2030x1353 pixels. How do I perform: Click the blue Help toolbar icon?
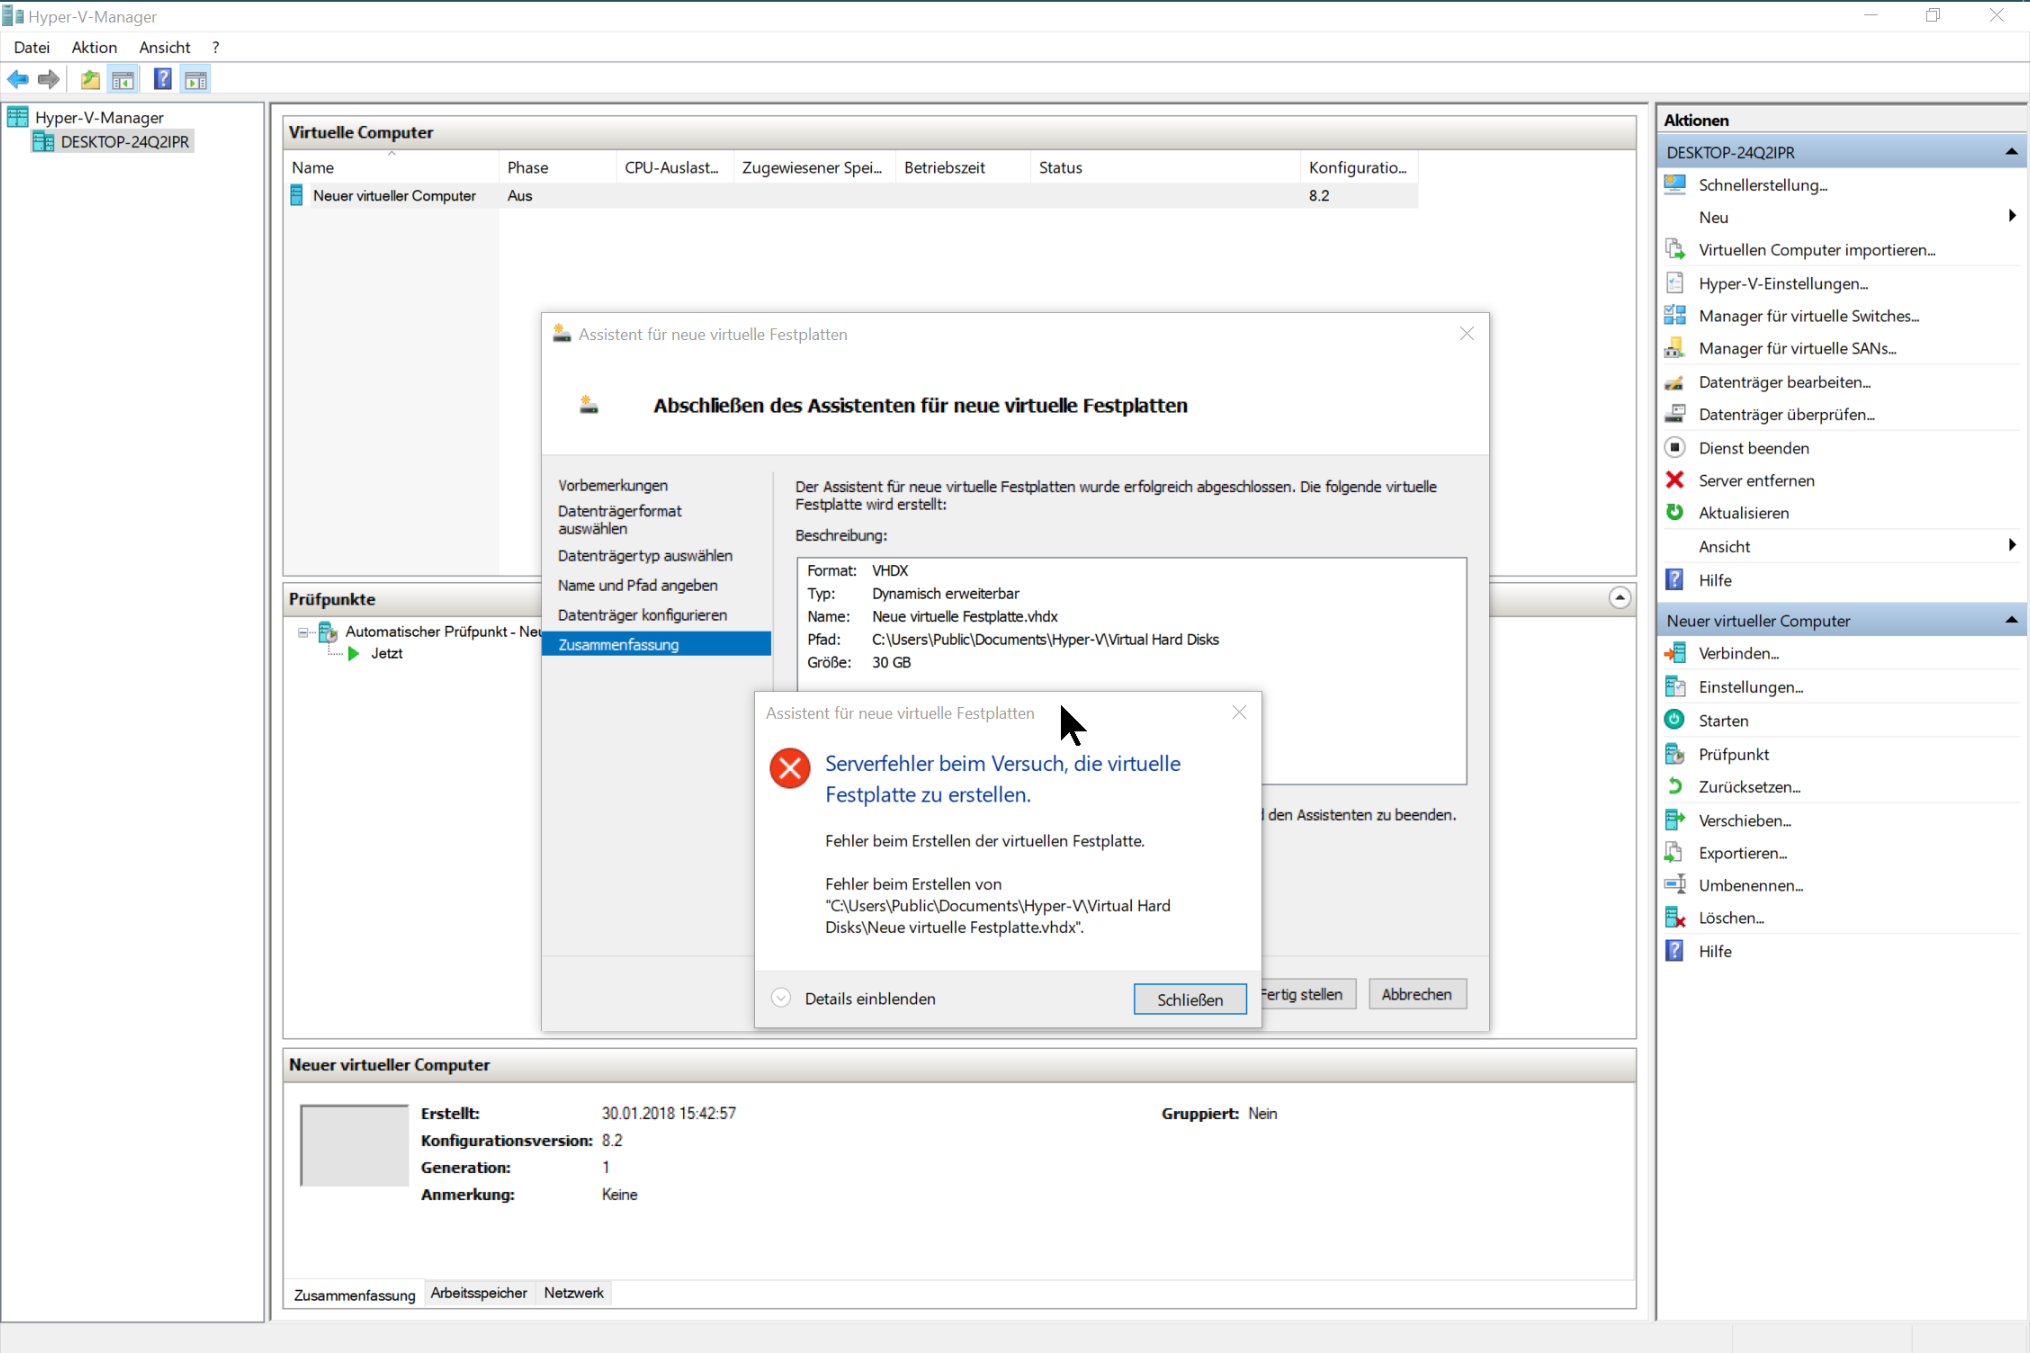pos(162,80)
